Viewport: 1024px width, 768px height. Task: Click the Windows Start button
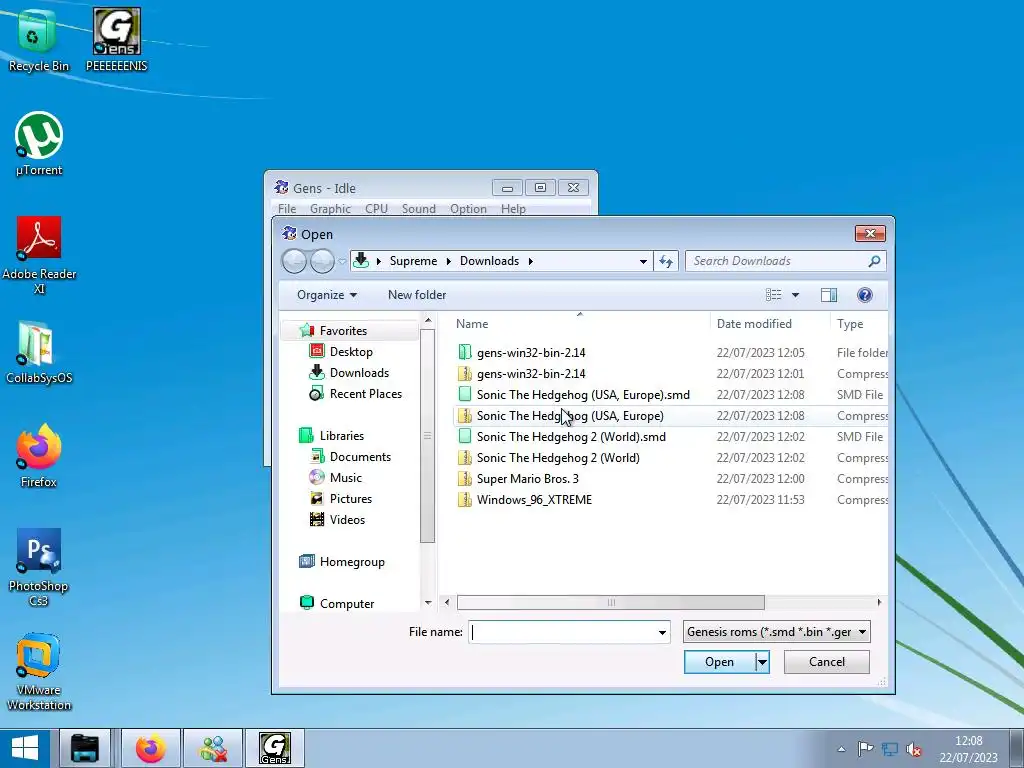(25, 748)
